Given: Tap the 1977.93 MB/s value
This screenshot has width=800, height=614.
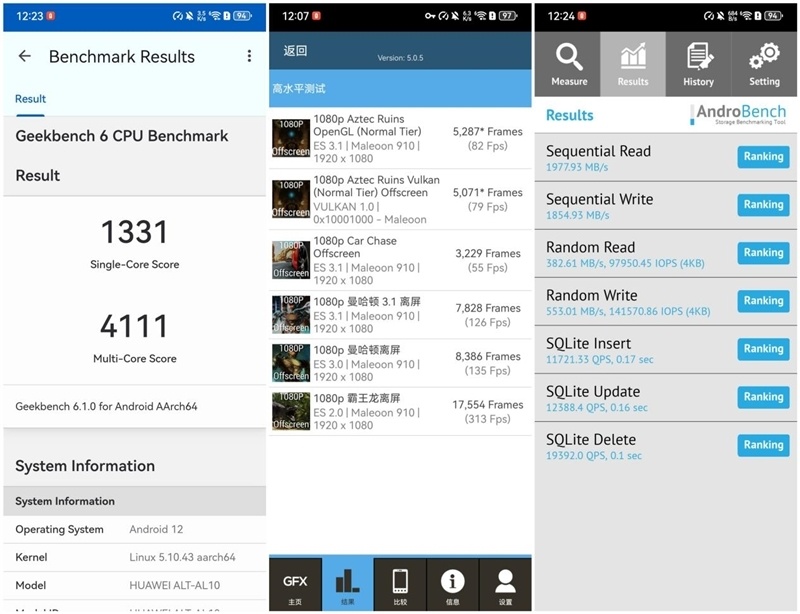Looking at the screenshot, I should [x=577, y=167].
